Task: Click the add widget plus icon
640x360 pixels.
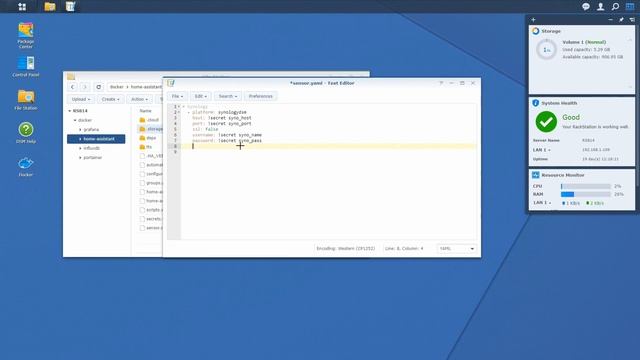Action: click(x=533, y=20)
